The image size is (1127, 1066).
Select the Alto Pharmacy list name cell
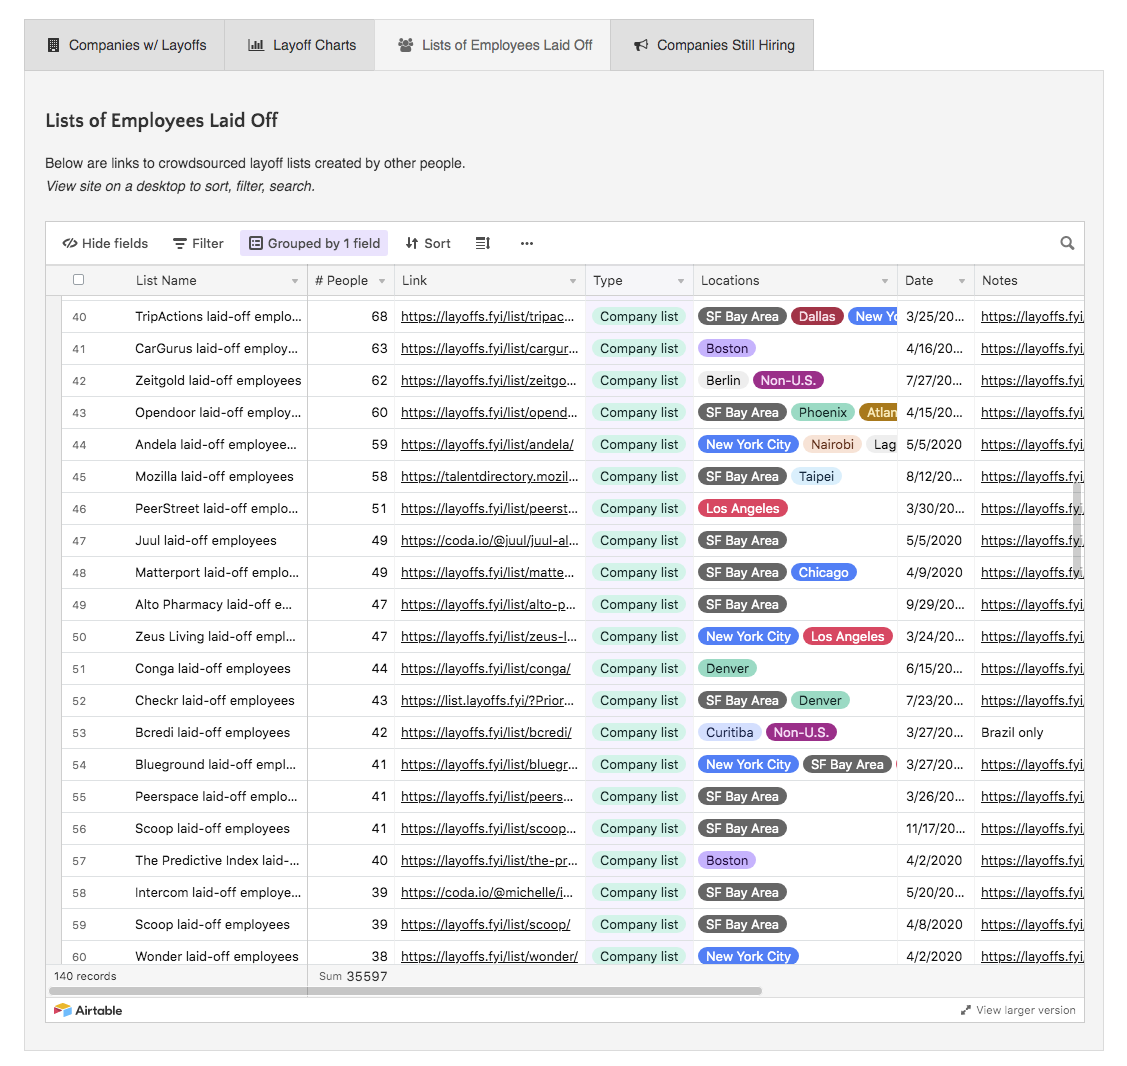[213, 605]
